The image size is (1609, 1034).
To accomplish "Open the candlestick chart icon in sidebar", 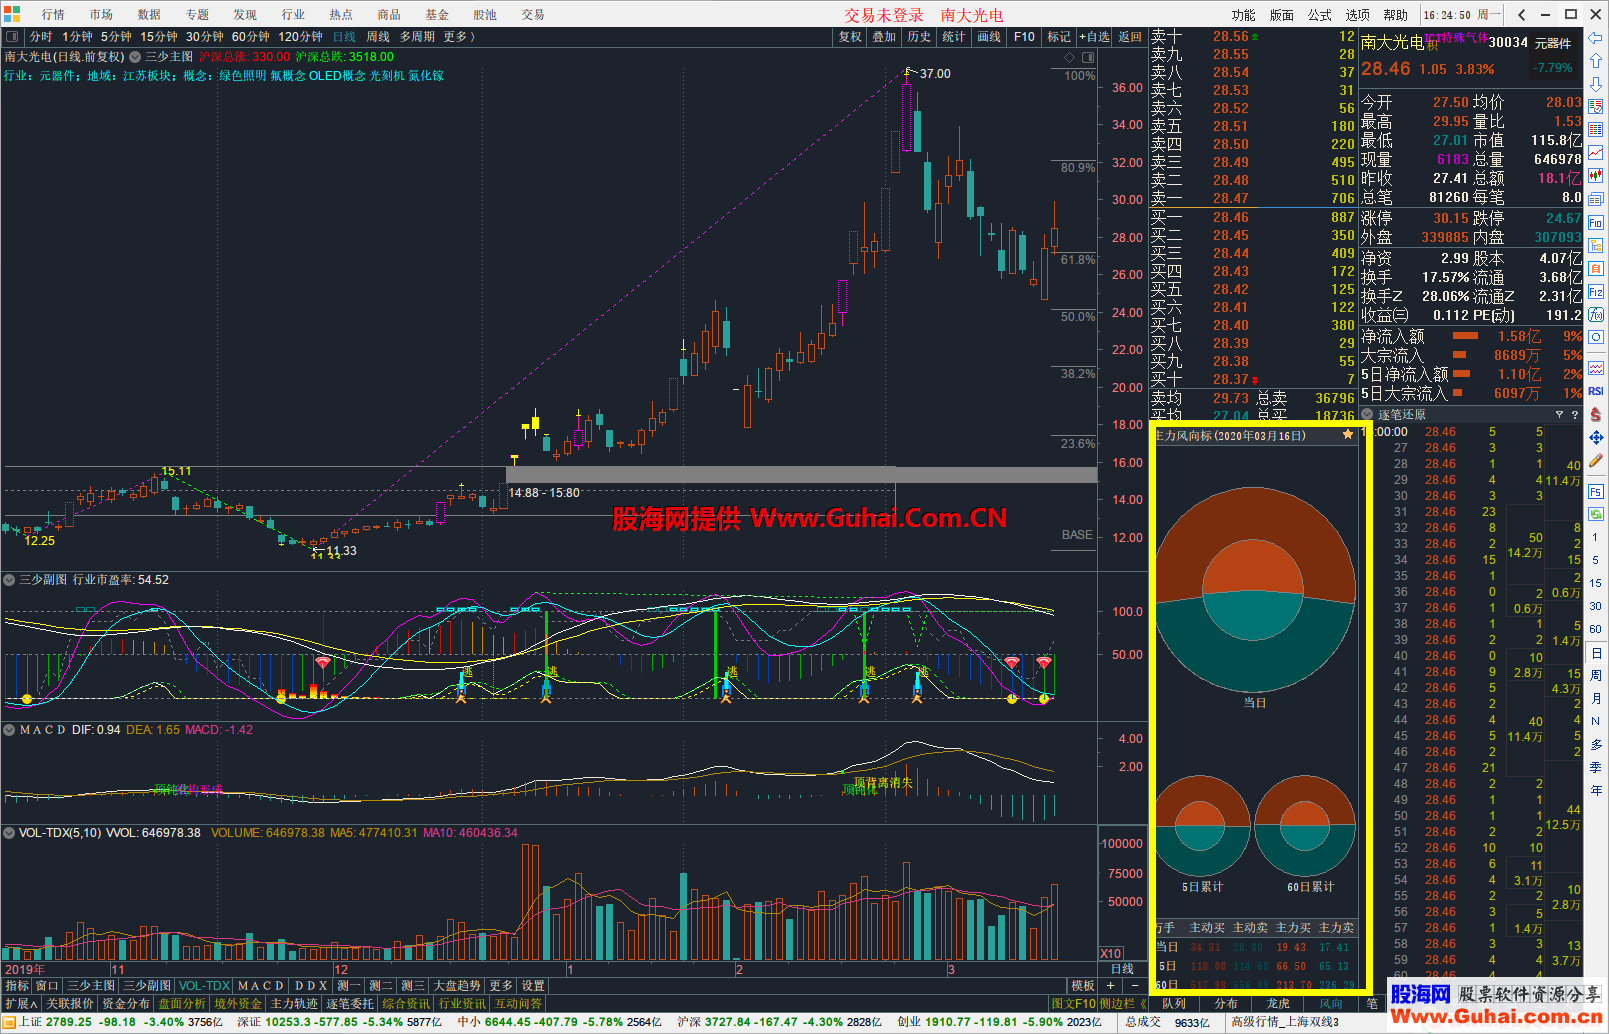I will click(1595, 176).
